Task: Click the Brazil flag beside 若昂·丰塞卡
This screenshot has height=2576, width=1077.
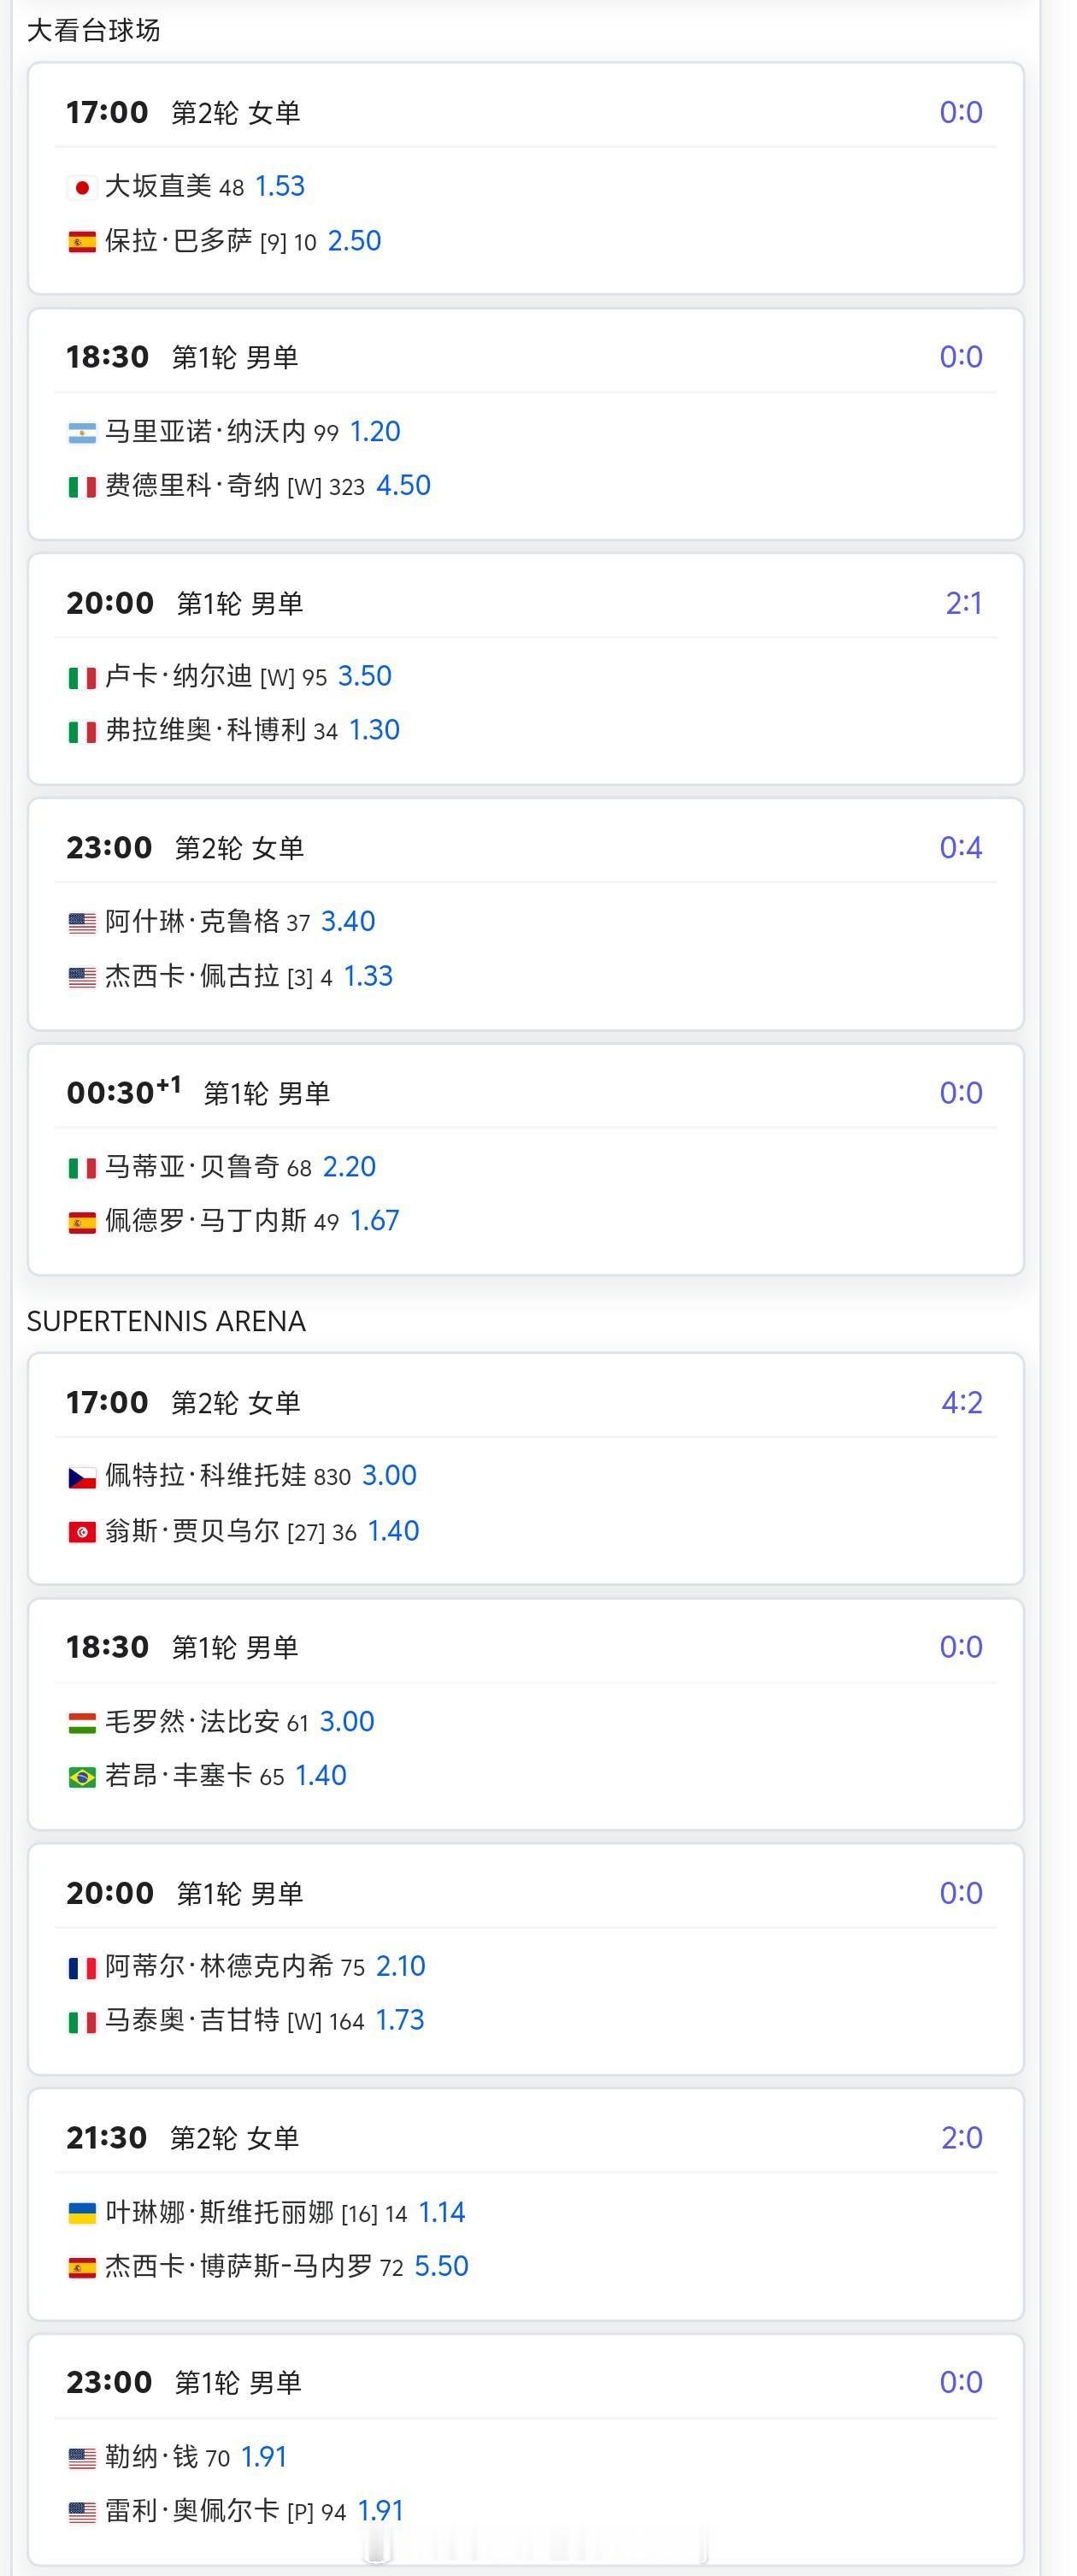Action: pos(82,1776)
